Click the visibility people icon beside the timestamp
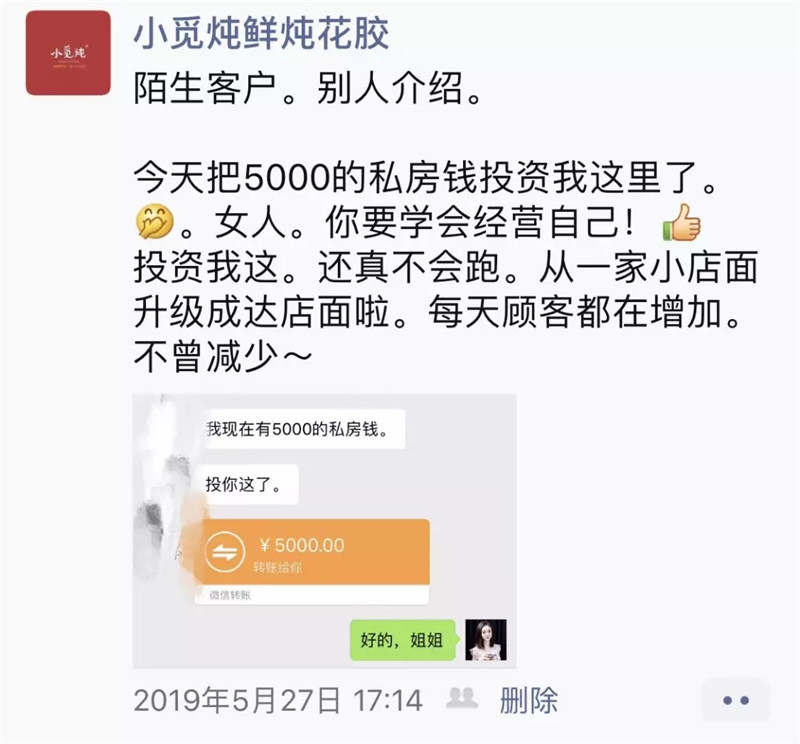 click(462, 698)
